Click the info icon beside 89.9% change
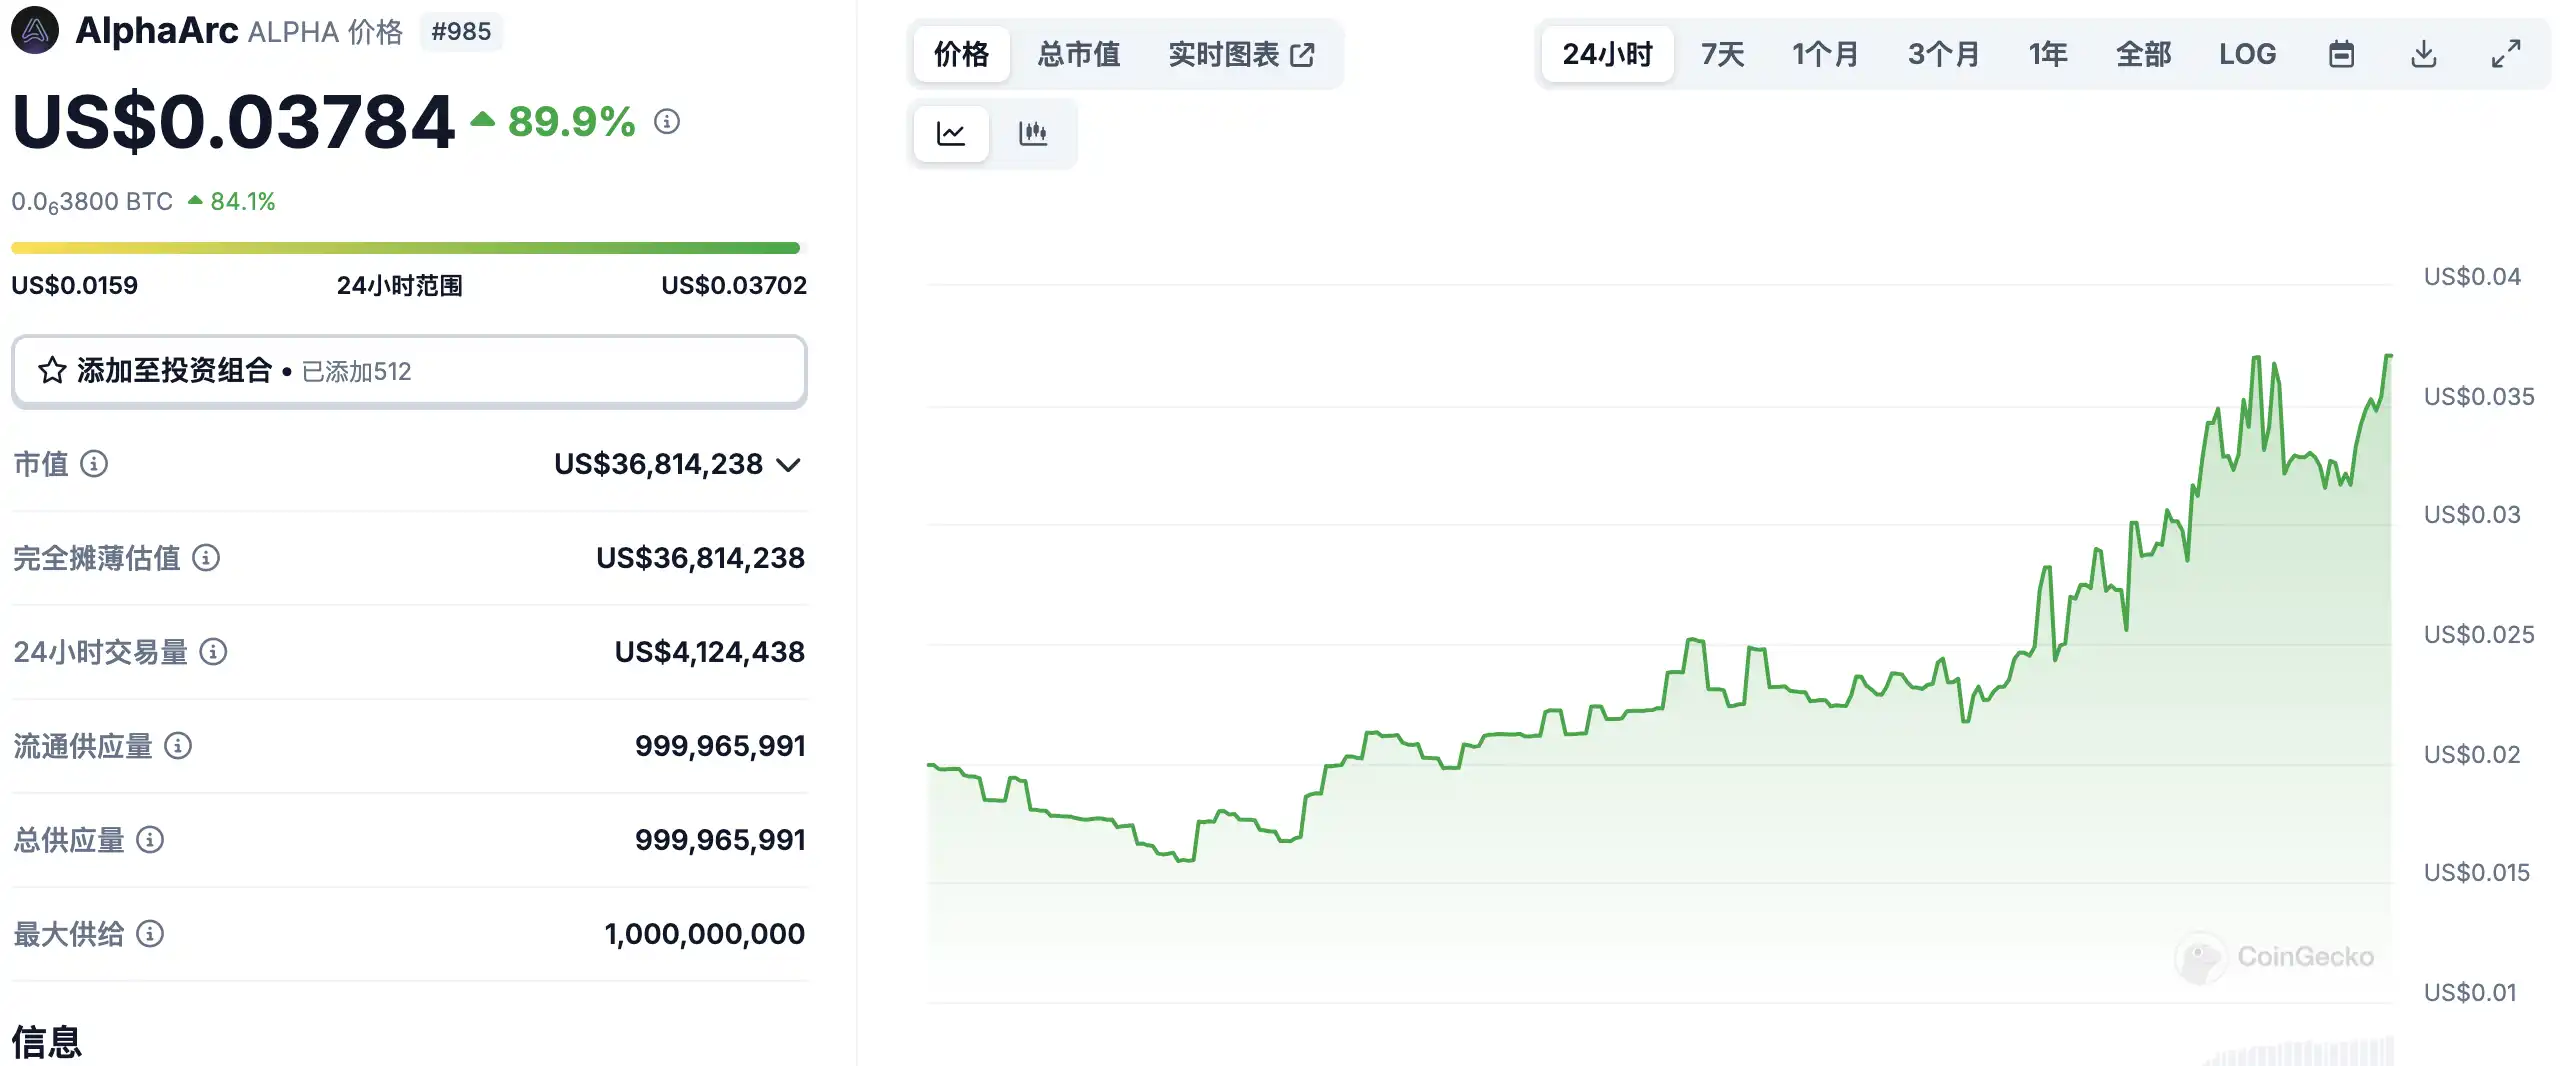This screenshot has height=1066, width=2562. pos(667,122)
